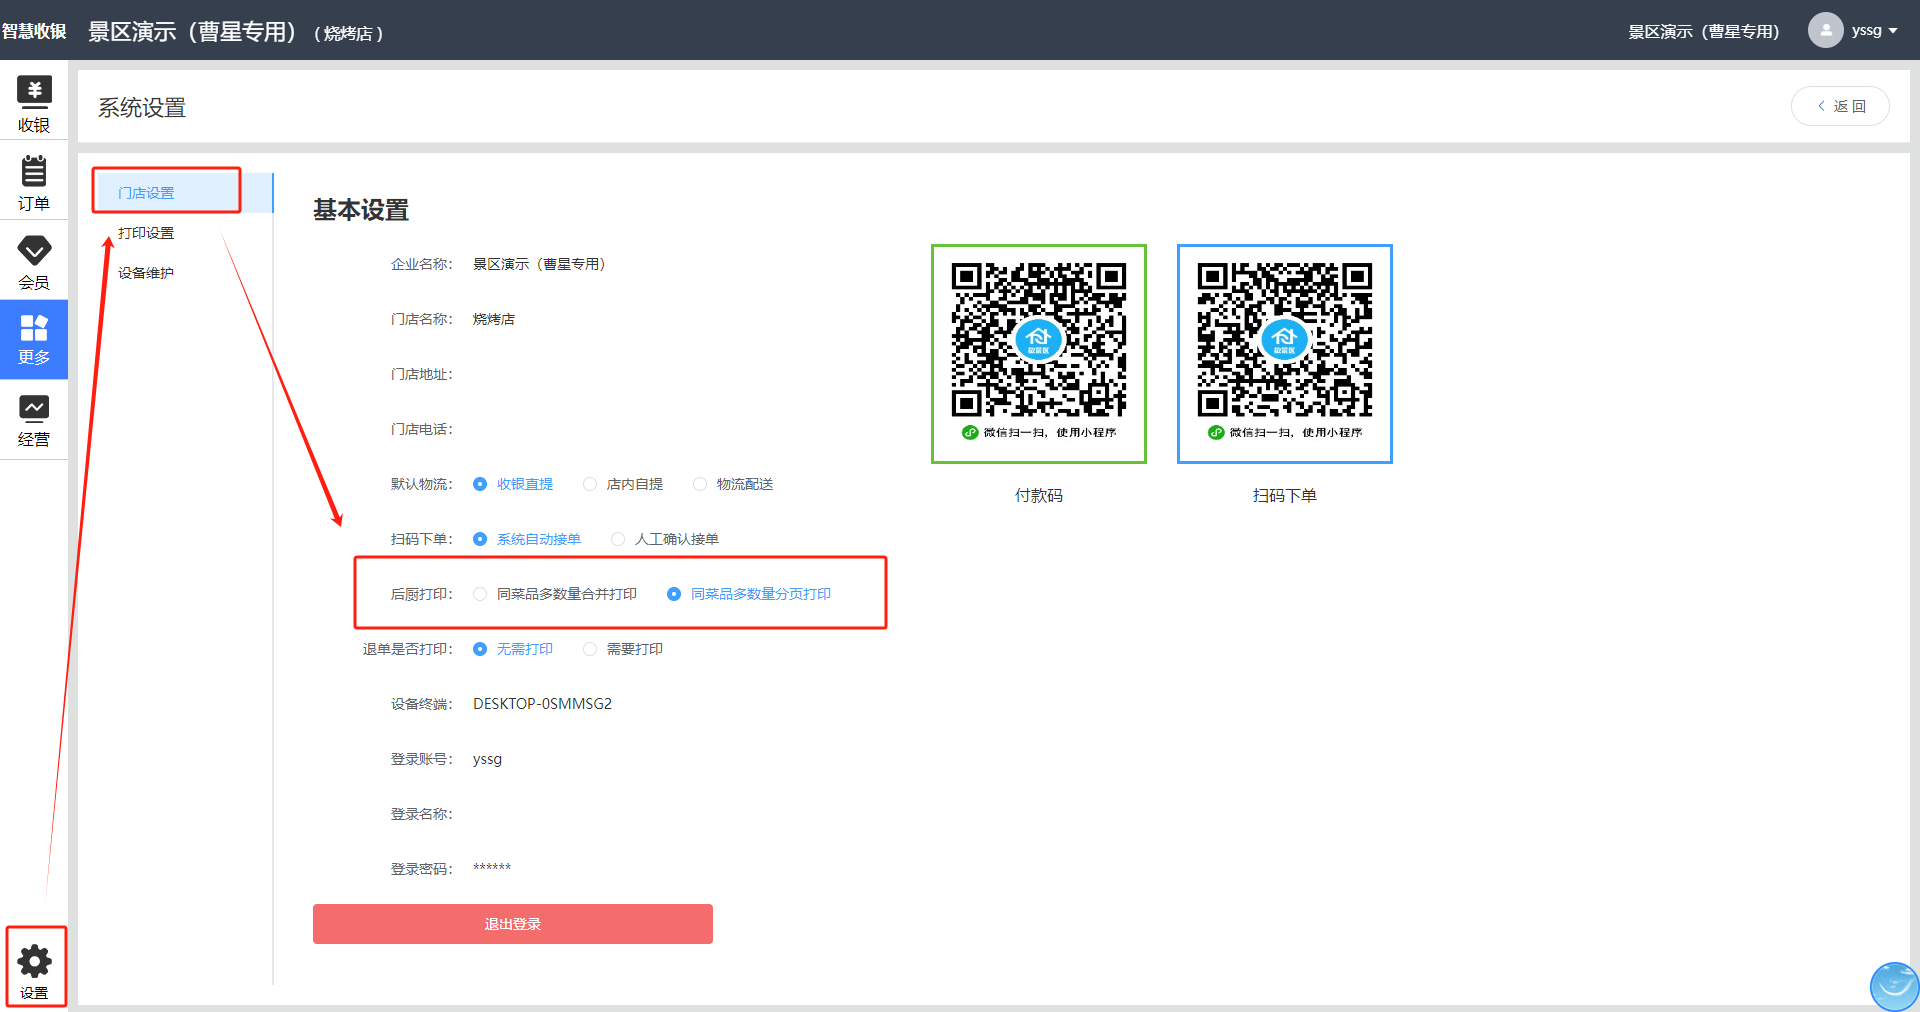The height and width of the screenshot is (1012, 1920).
Task: Click the 返回 back button
Action: (x=1840, y=106)
